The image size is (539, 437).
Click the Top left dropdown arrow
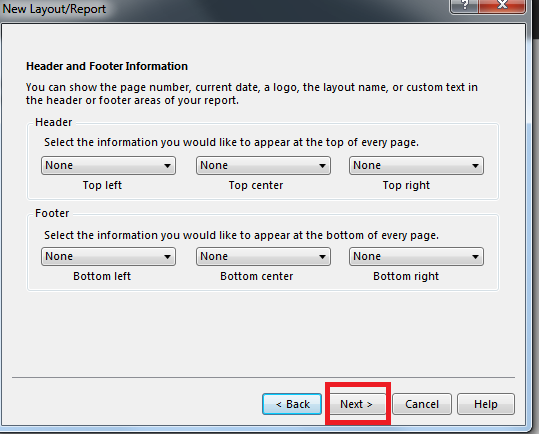[167, 166]
